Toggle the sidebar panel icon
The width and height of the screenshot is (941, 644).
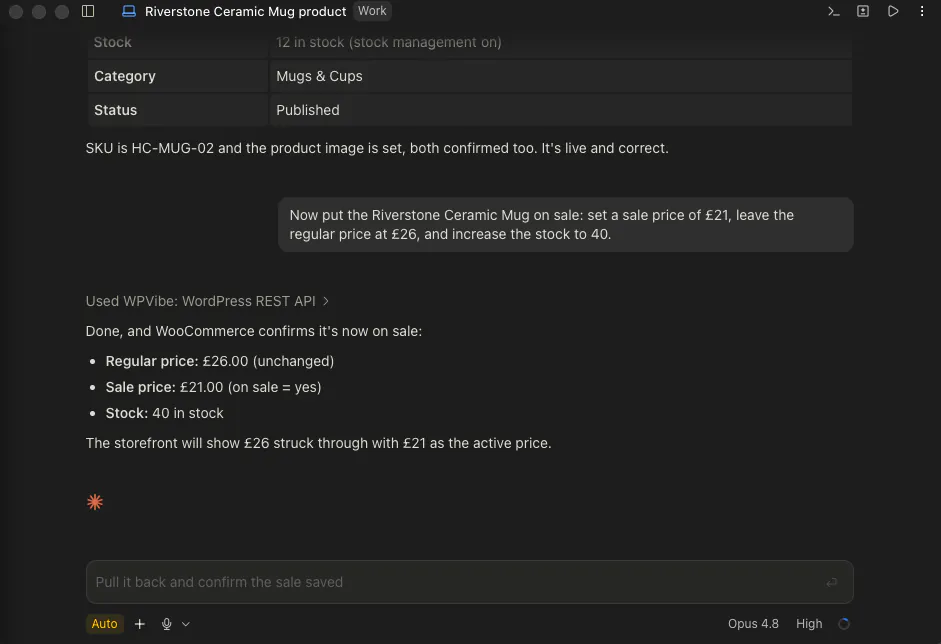point(88,11)
